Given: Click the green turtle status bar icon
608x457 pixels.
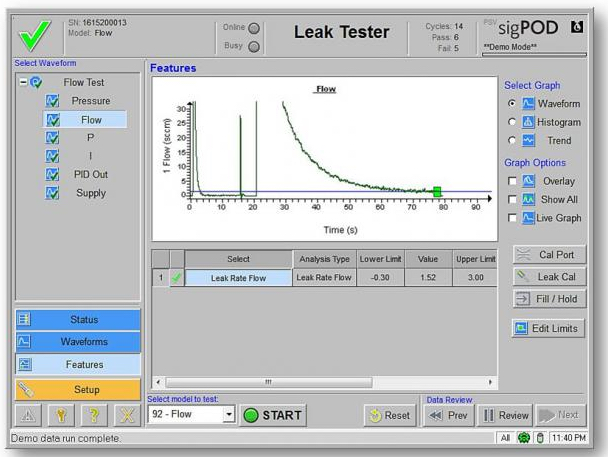Looking at the screenshot, I should click(x=524, y=438).
